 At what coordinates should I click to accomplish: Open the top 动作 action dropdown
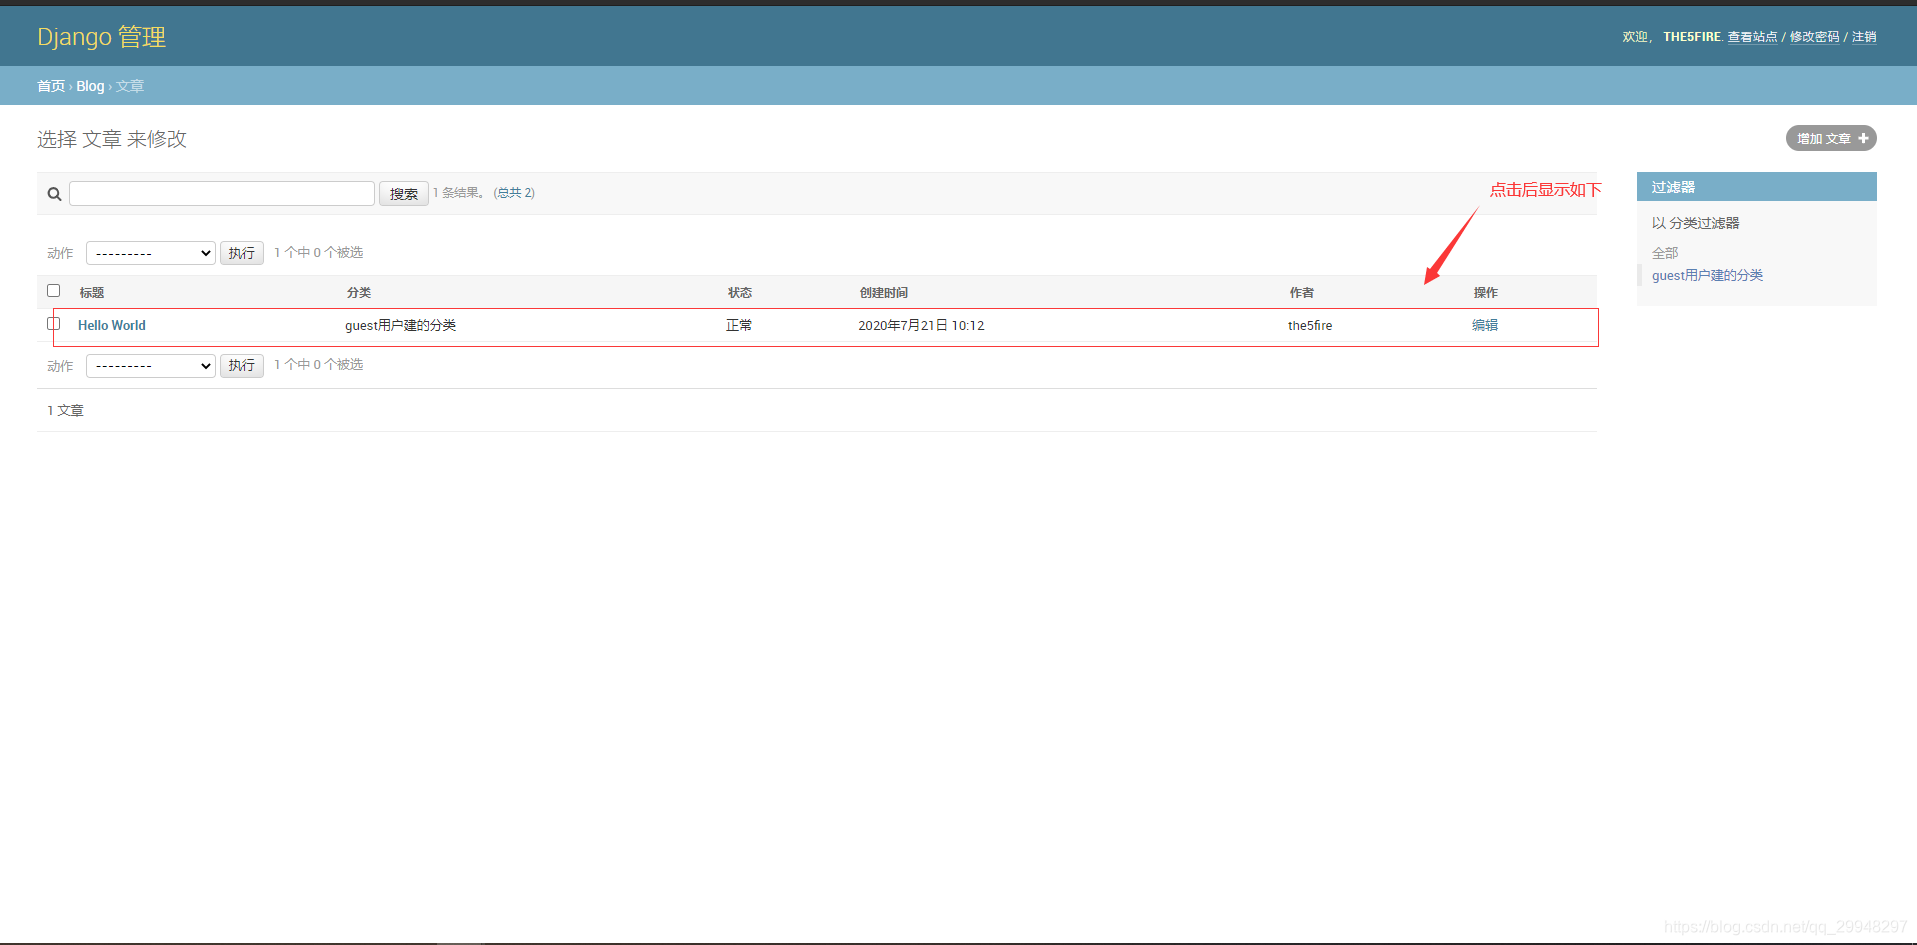coord(151,253)
